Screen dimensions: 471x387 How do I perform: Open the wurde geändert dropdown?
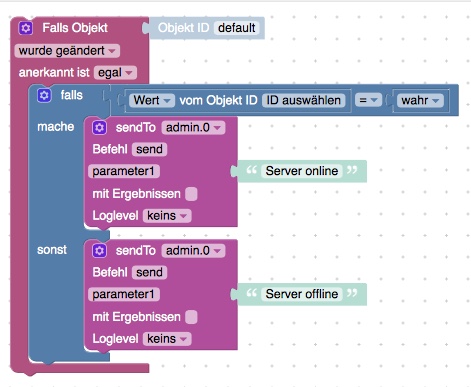67,51
